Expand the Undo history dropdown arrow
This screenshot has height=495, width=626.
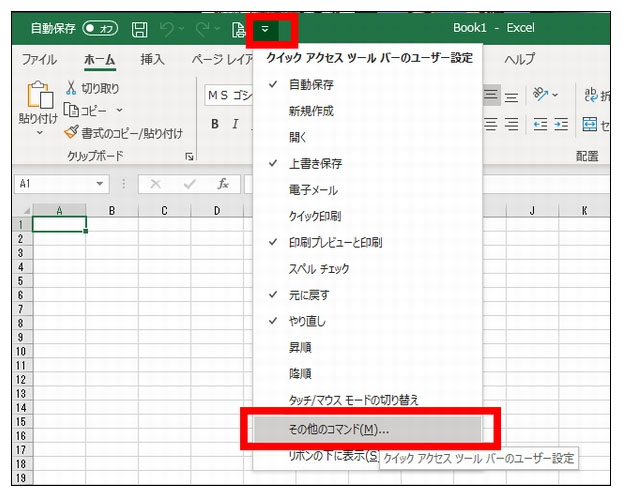click(181, 29)
